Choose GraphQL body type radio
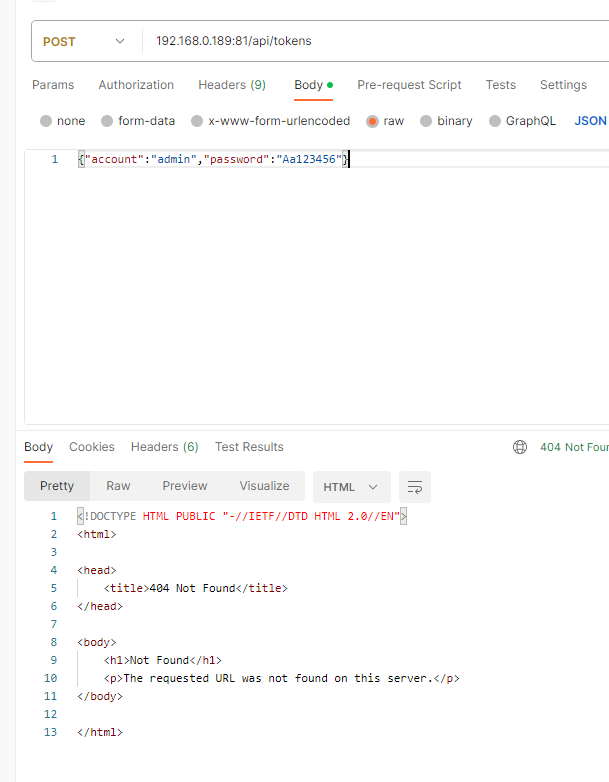This screenshot has height=782, width=609. click(x=495, y=121)
